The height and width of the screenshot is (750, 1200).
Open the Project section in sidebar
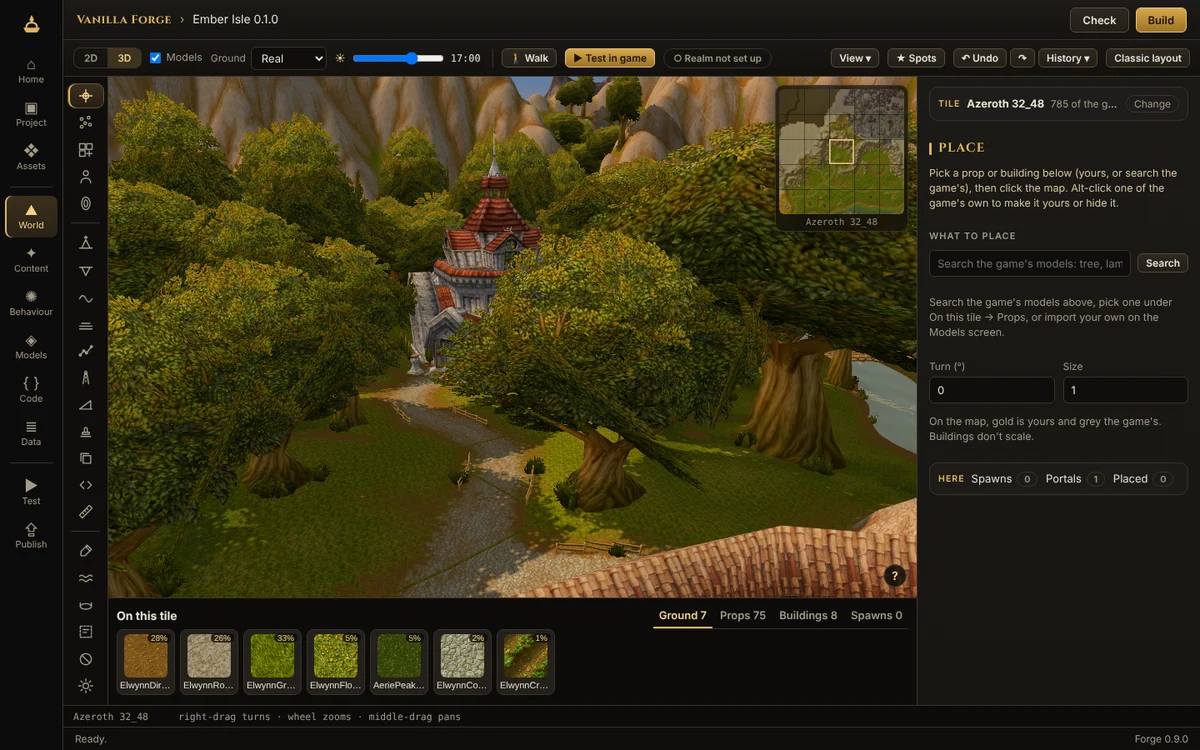point(31,114)
